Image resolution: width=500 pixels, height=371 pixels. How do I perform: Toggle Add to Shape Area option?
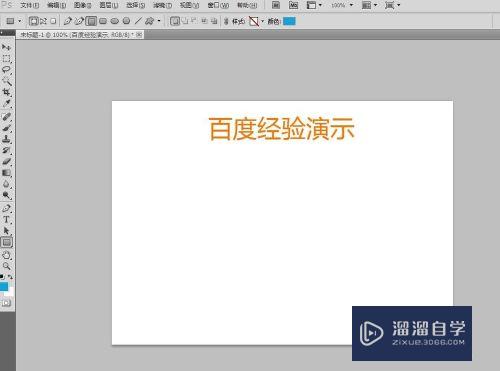point(185,21)
